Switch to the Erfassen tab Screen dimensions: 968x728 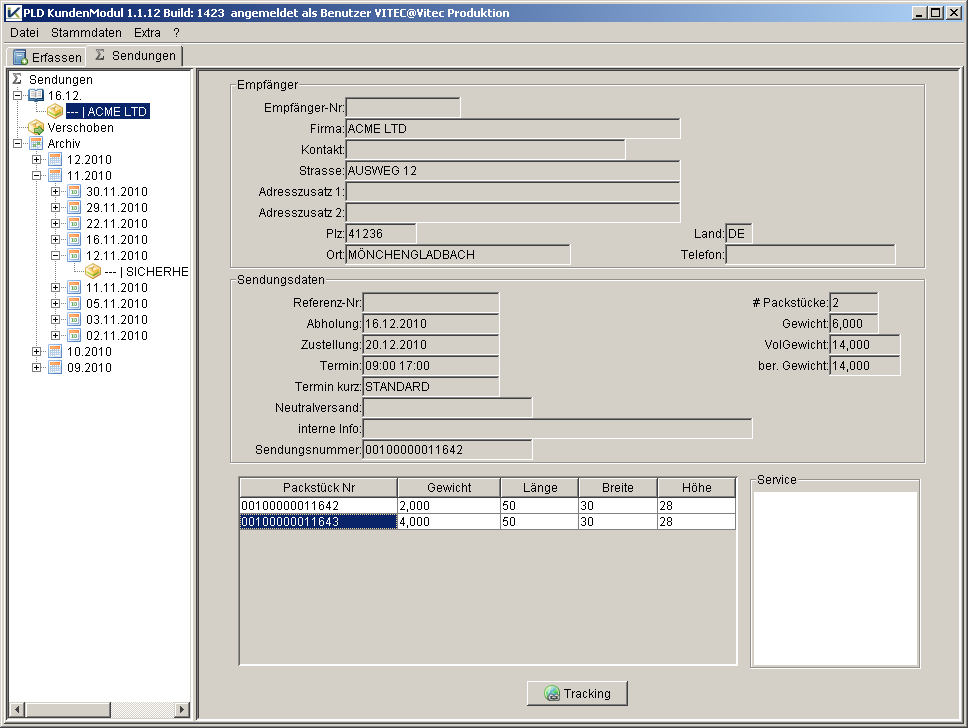46,57
